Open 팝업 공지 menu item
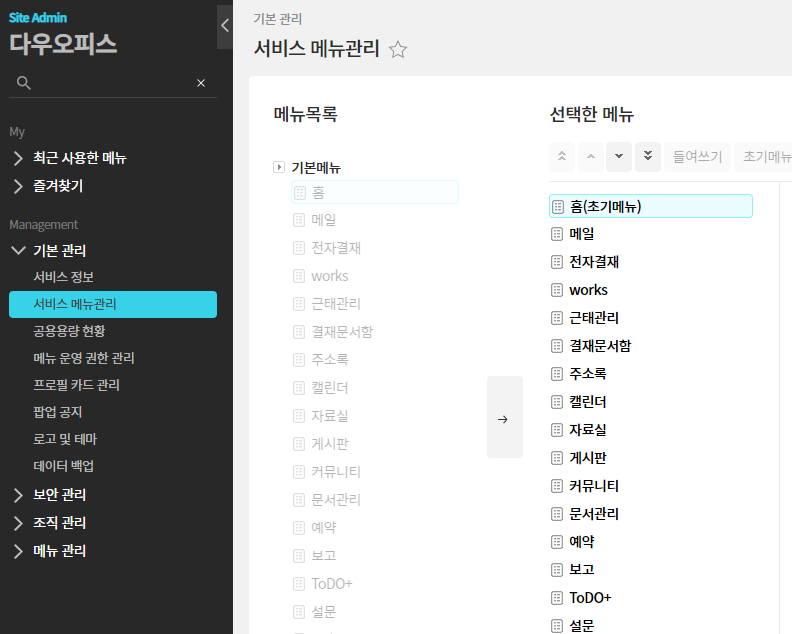The image size is (792, 634). pos(57,412)
